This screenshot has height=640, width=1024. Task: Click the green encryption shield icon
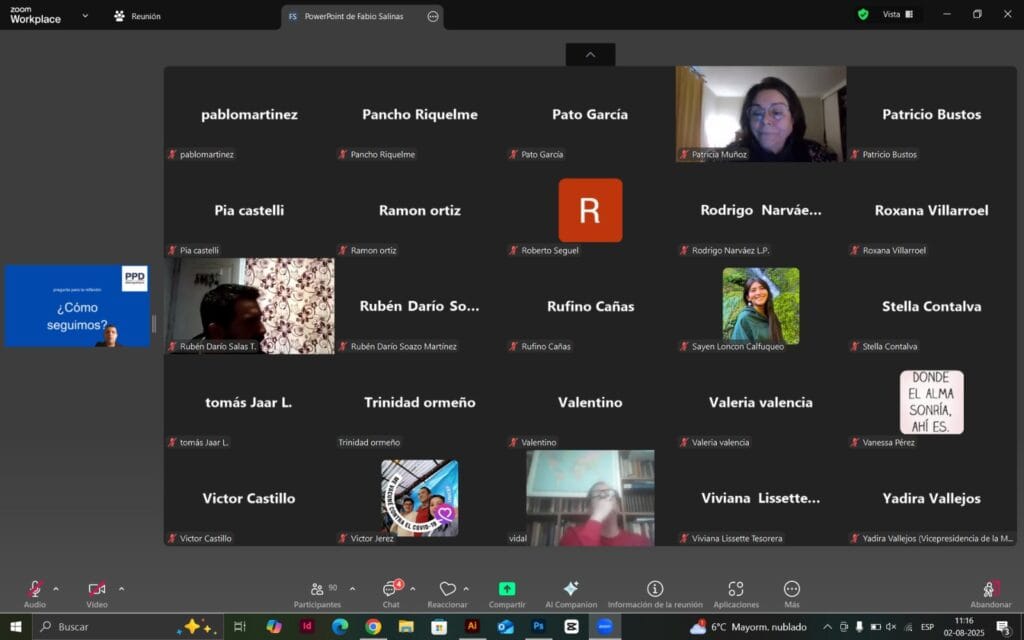coord(863,14)
